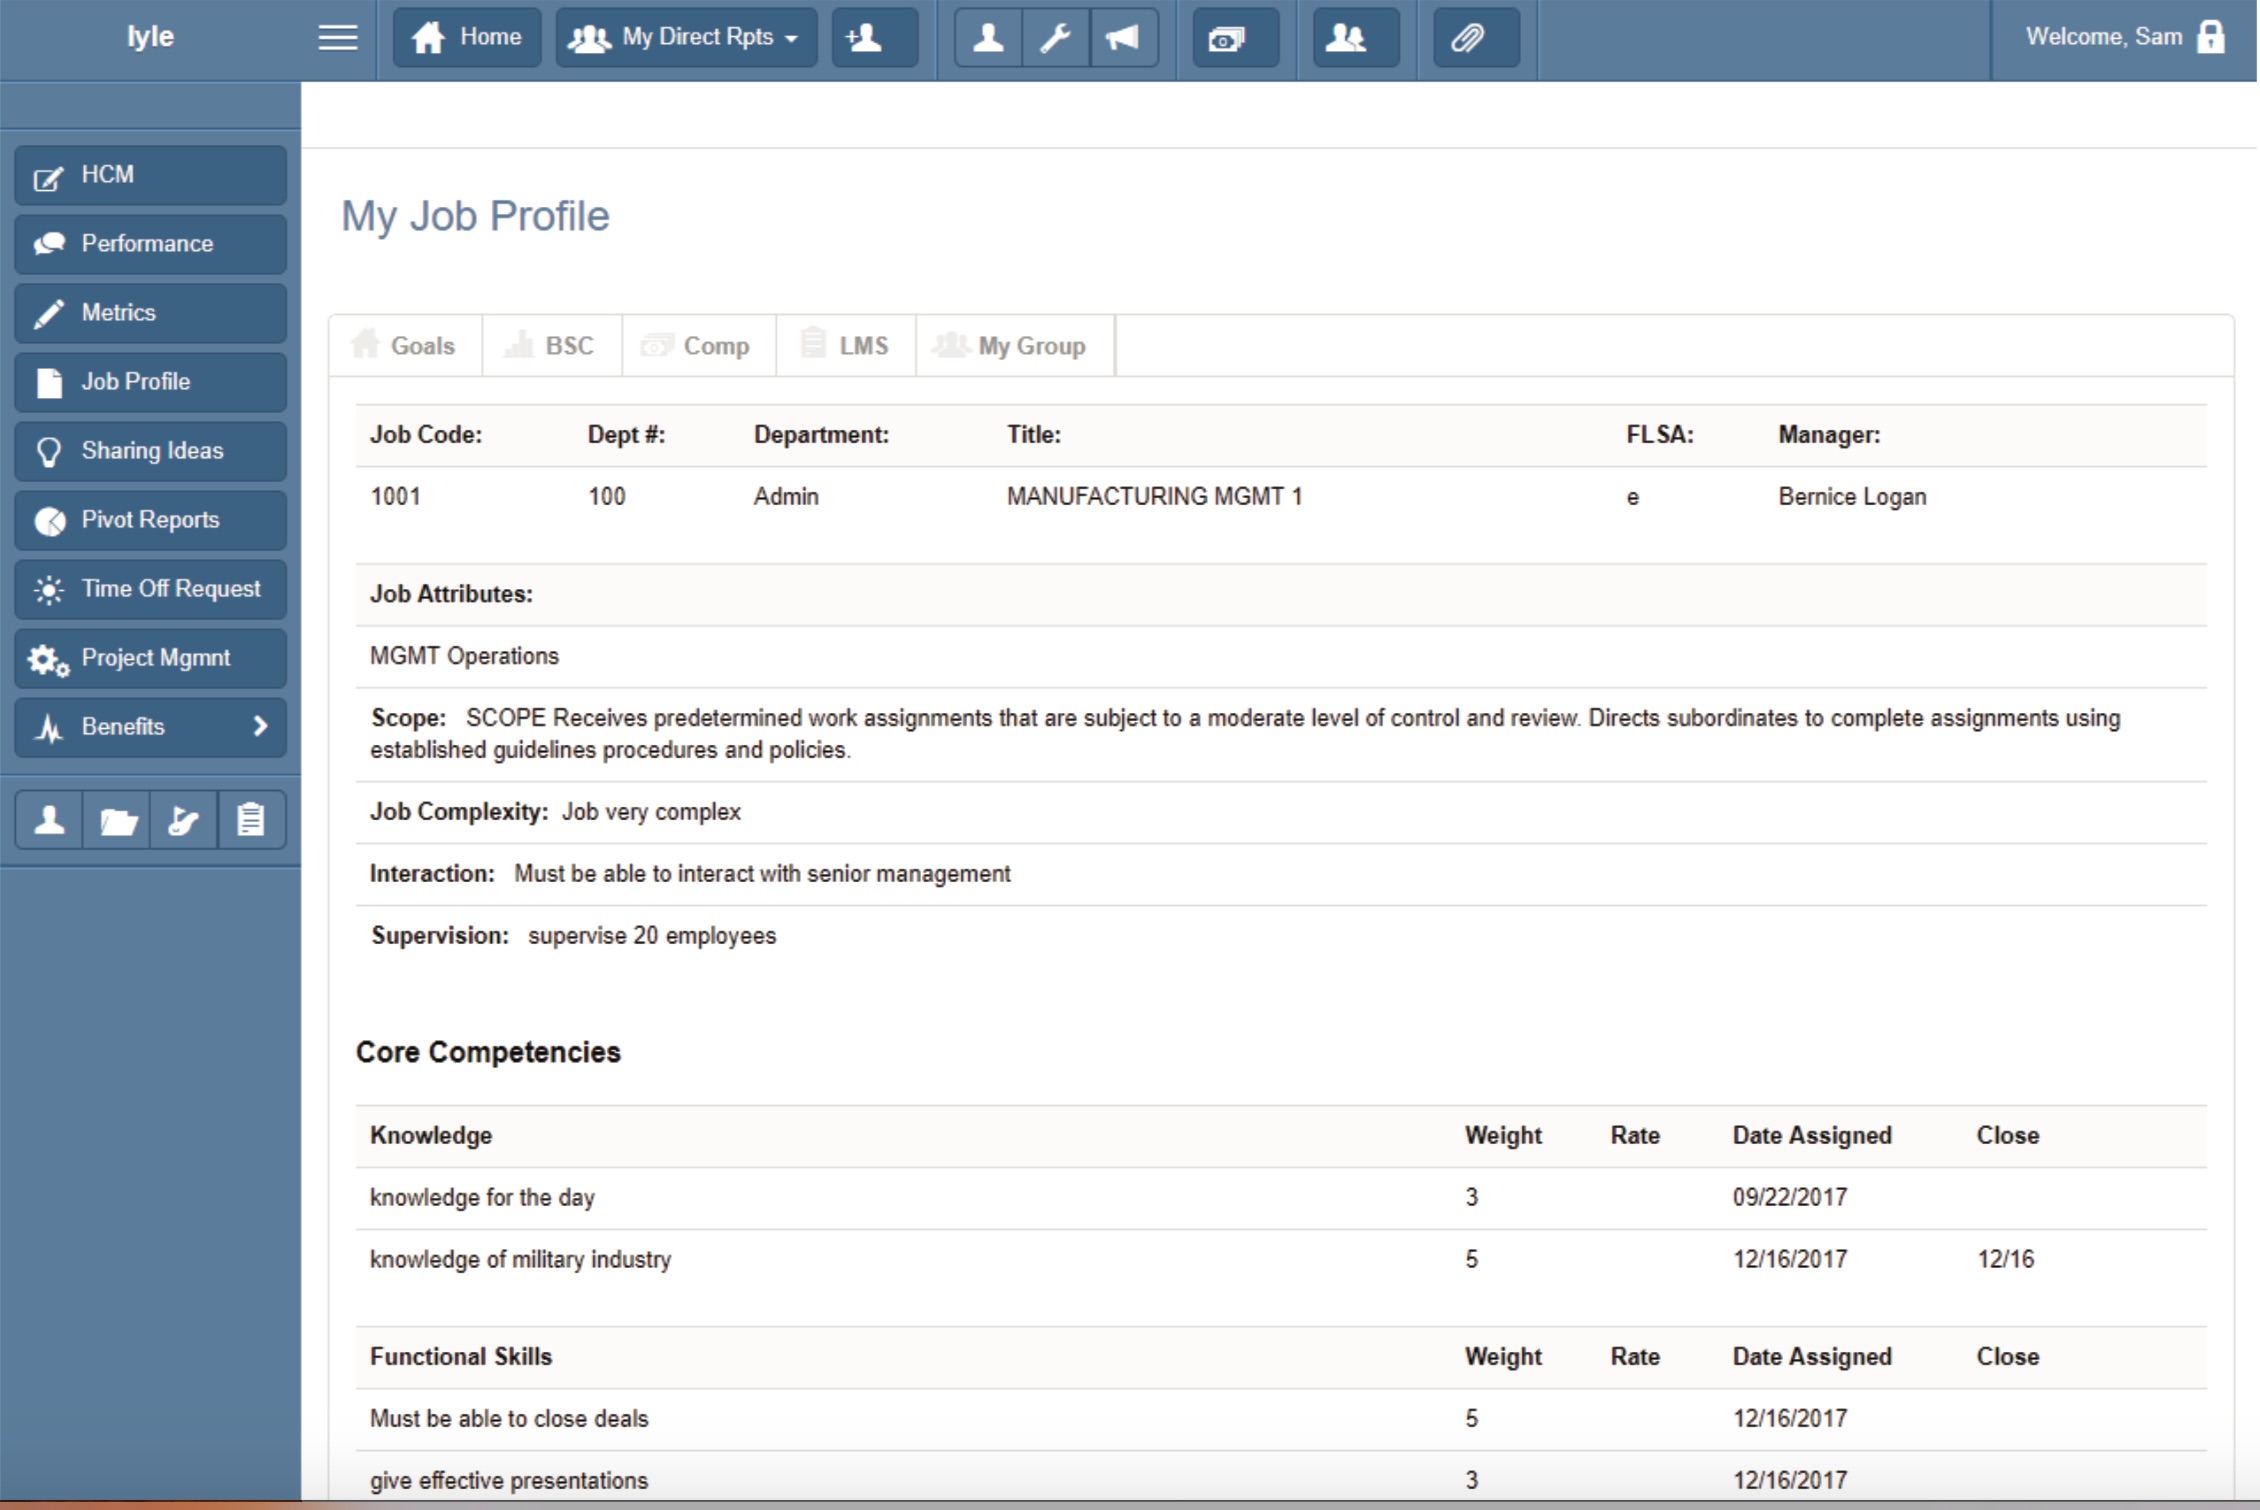The width and height of the screenshot is (2260, 1510).
Task: Select the My Group tab
Action: [1013, 346]
